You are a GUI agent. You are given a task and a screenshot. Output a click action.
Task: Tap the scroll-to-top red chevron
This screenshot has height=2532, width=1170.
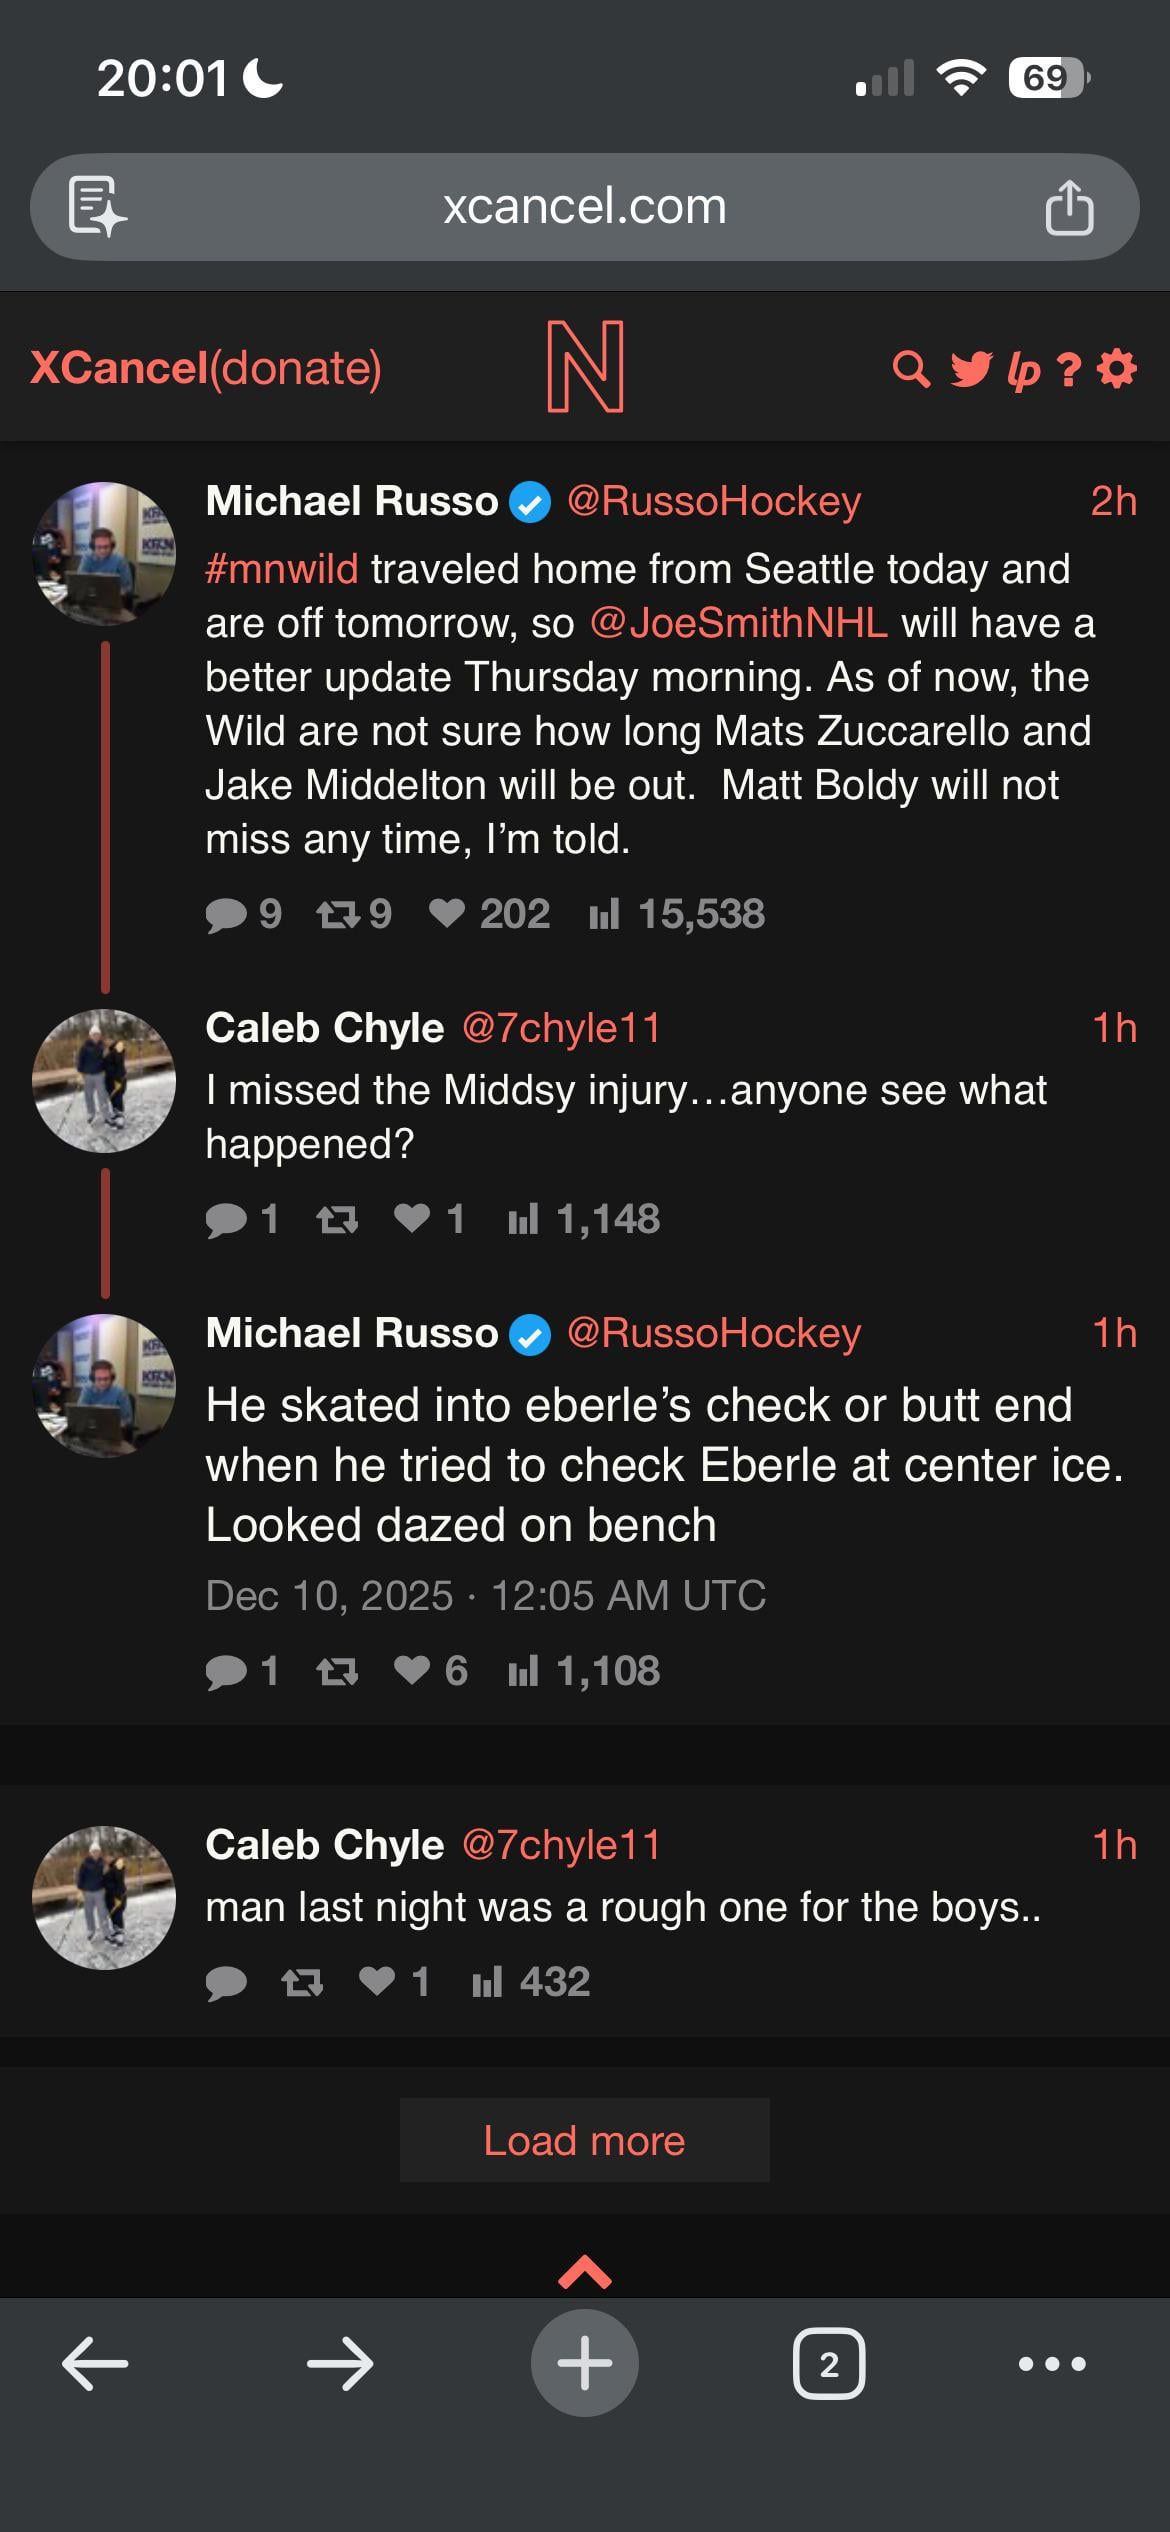click(584, 2273)
